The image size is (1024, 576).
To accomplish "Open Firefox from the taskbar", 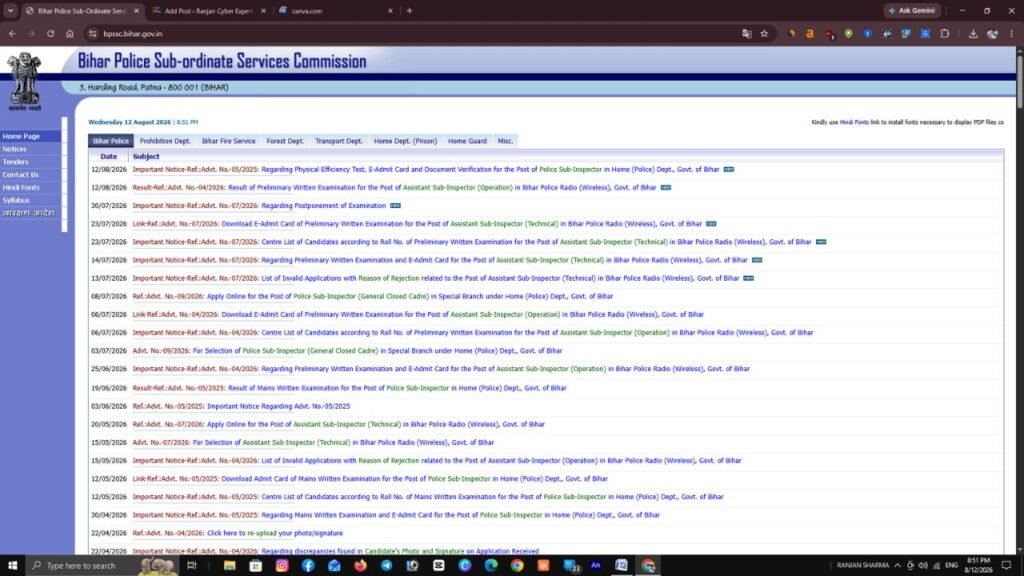I will pyautogui.click(x=360, y=565).
